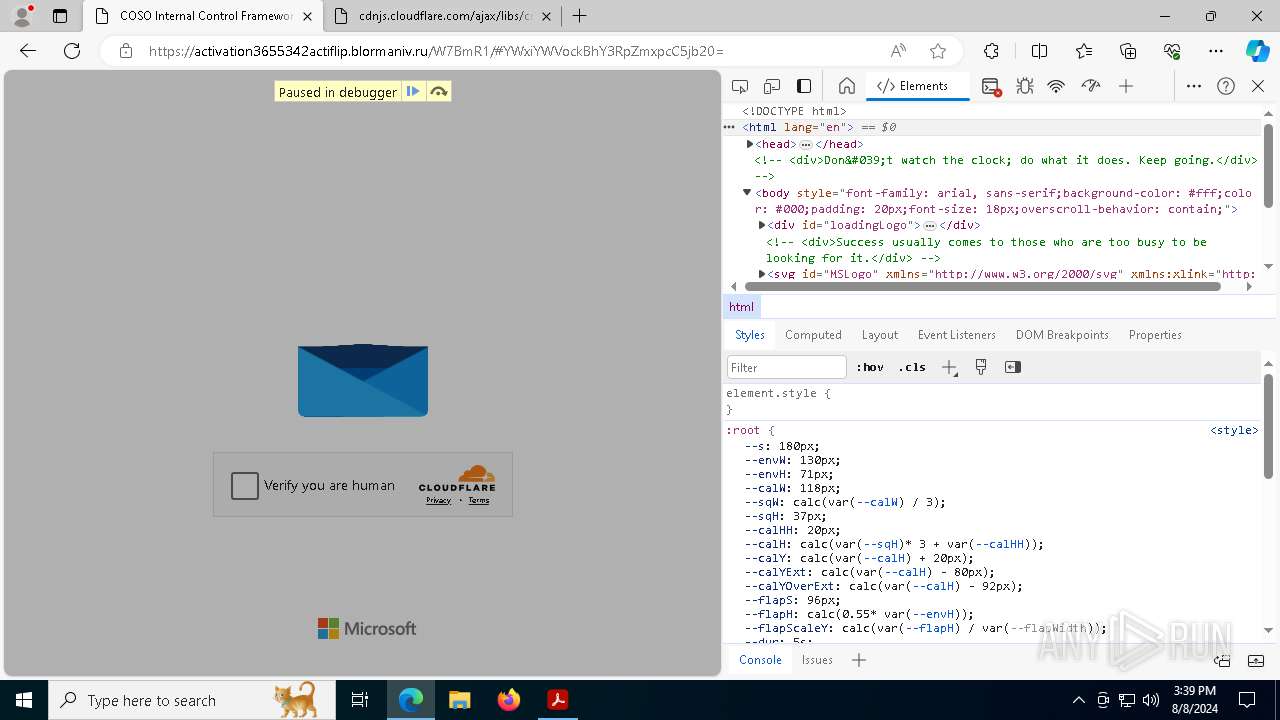Open the Properties tab
The width and height of the screenshot is (1280, 720).
[1155, 335]
